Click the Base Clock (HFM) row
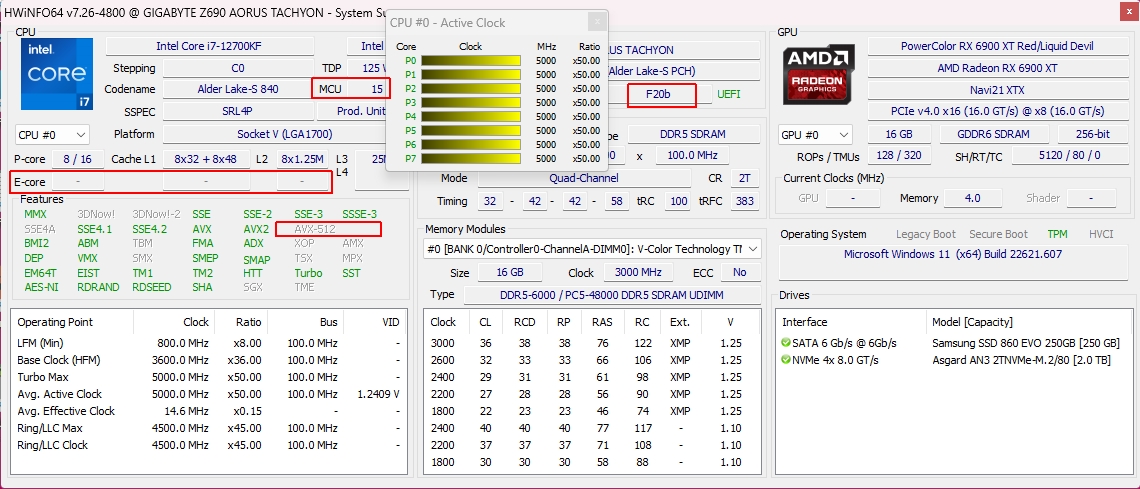 (209, 360)
